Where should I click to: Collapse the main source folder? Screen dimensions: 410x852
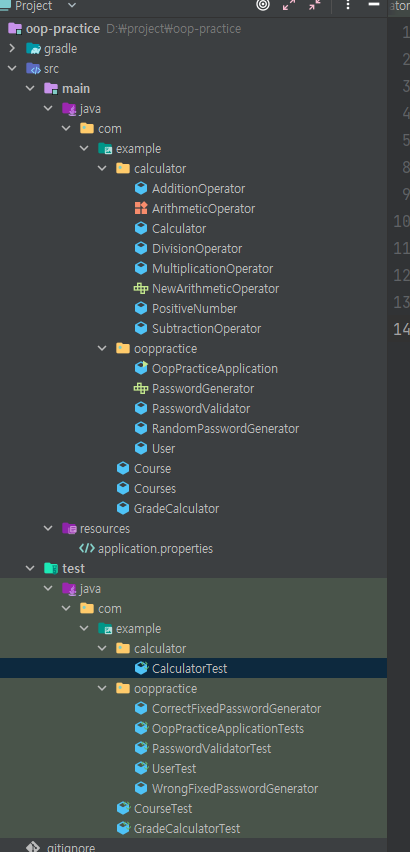[30, 89]
